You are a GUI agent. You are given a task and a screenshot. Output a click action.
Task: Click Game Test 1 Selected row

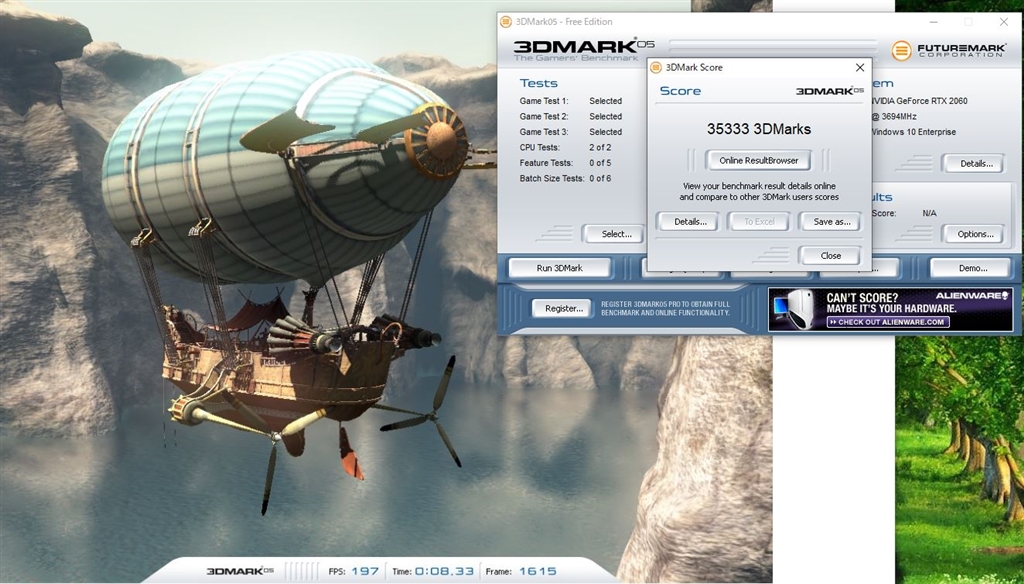tap(571, 101)
